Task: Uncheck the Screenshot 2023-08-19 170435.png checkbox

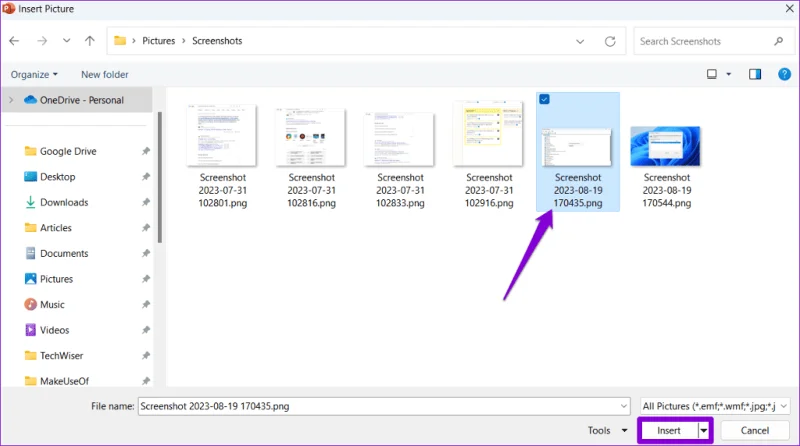Action: (544, 99)
